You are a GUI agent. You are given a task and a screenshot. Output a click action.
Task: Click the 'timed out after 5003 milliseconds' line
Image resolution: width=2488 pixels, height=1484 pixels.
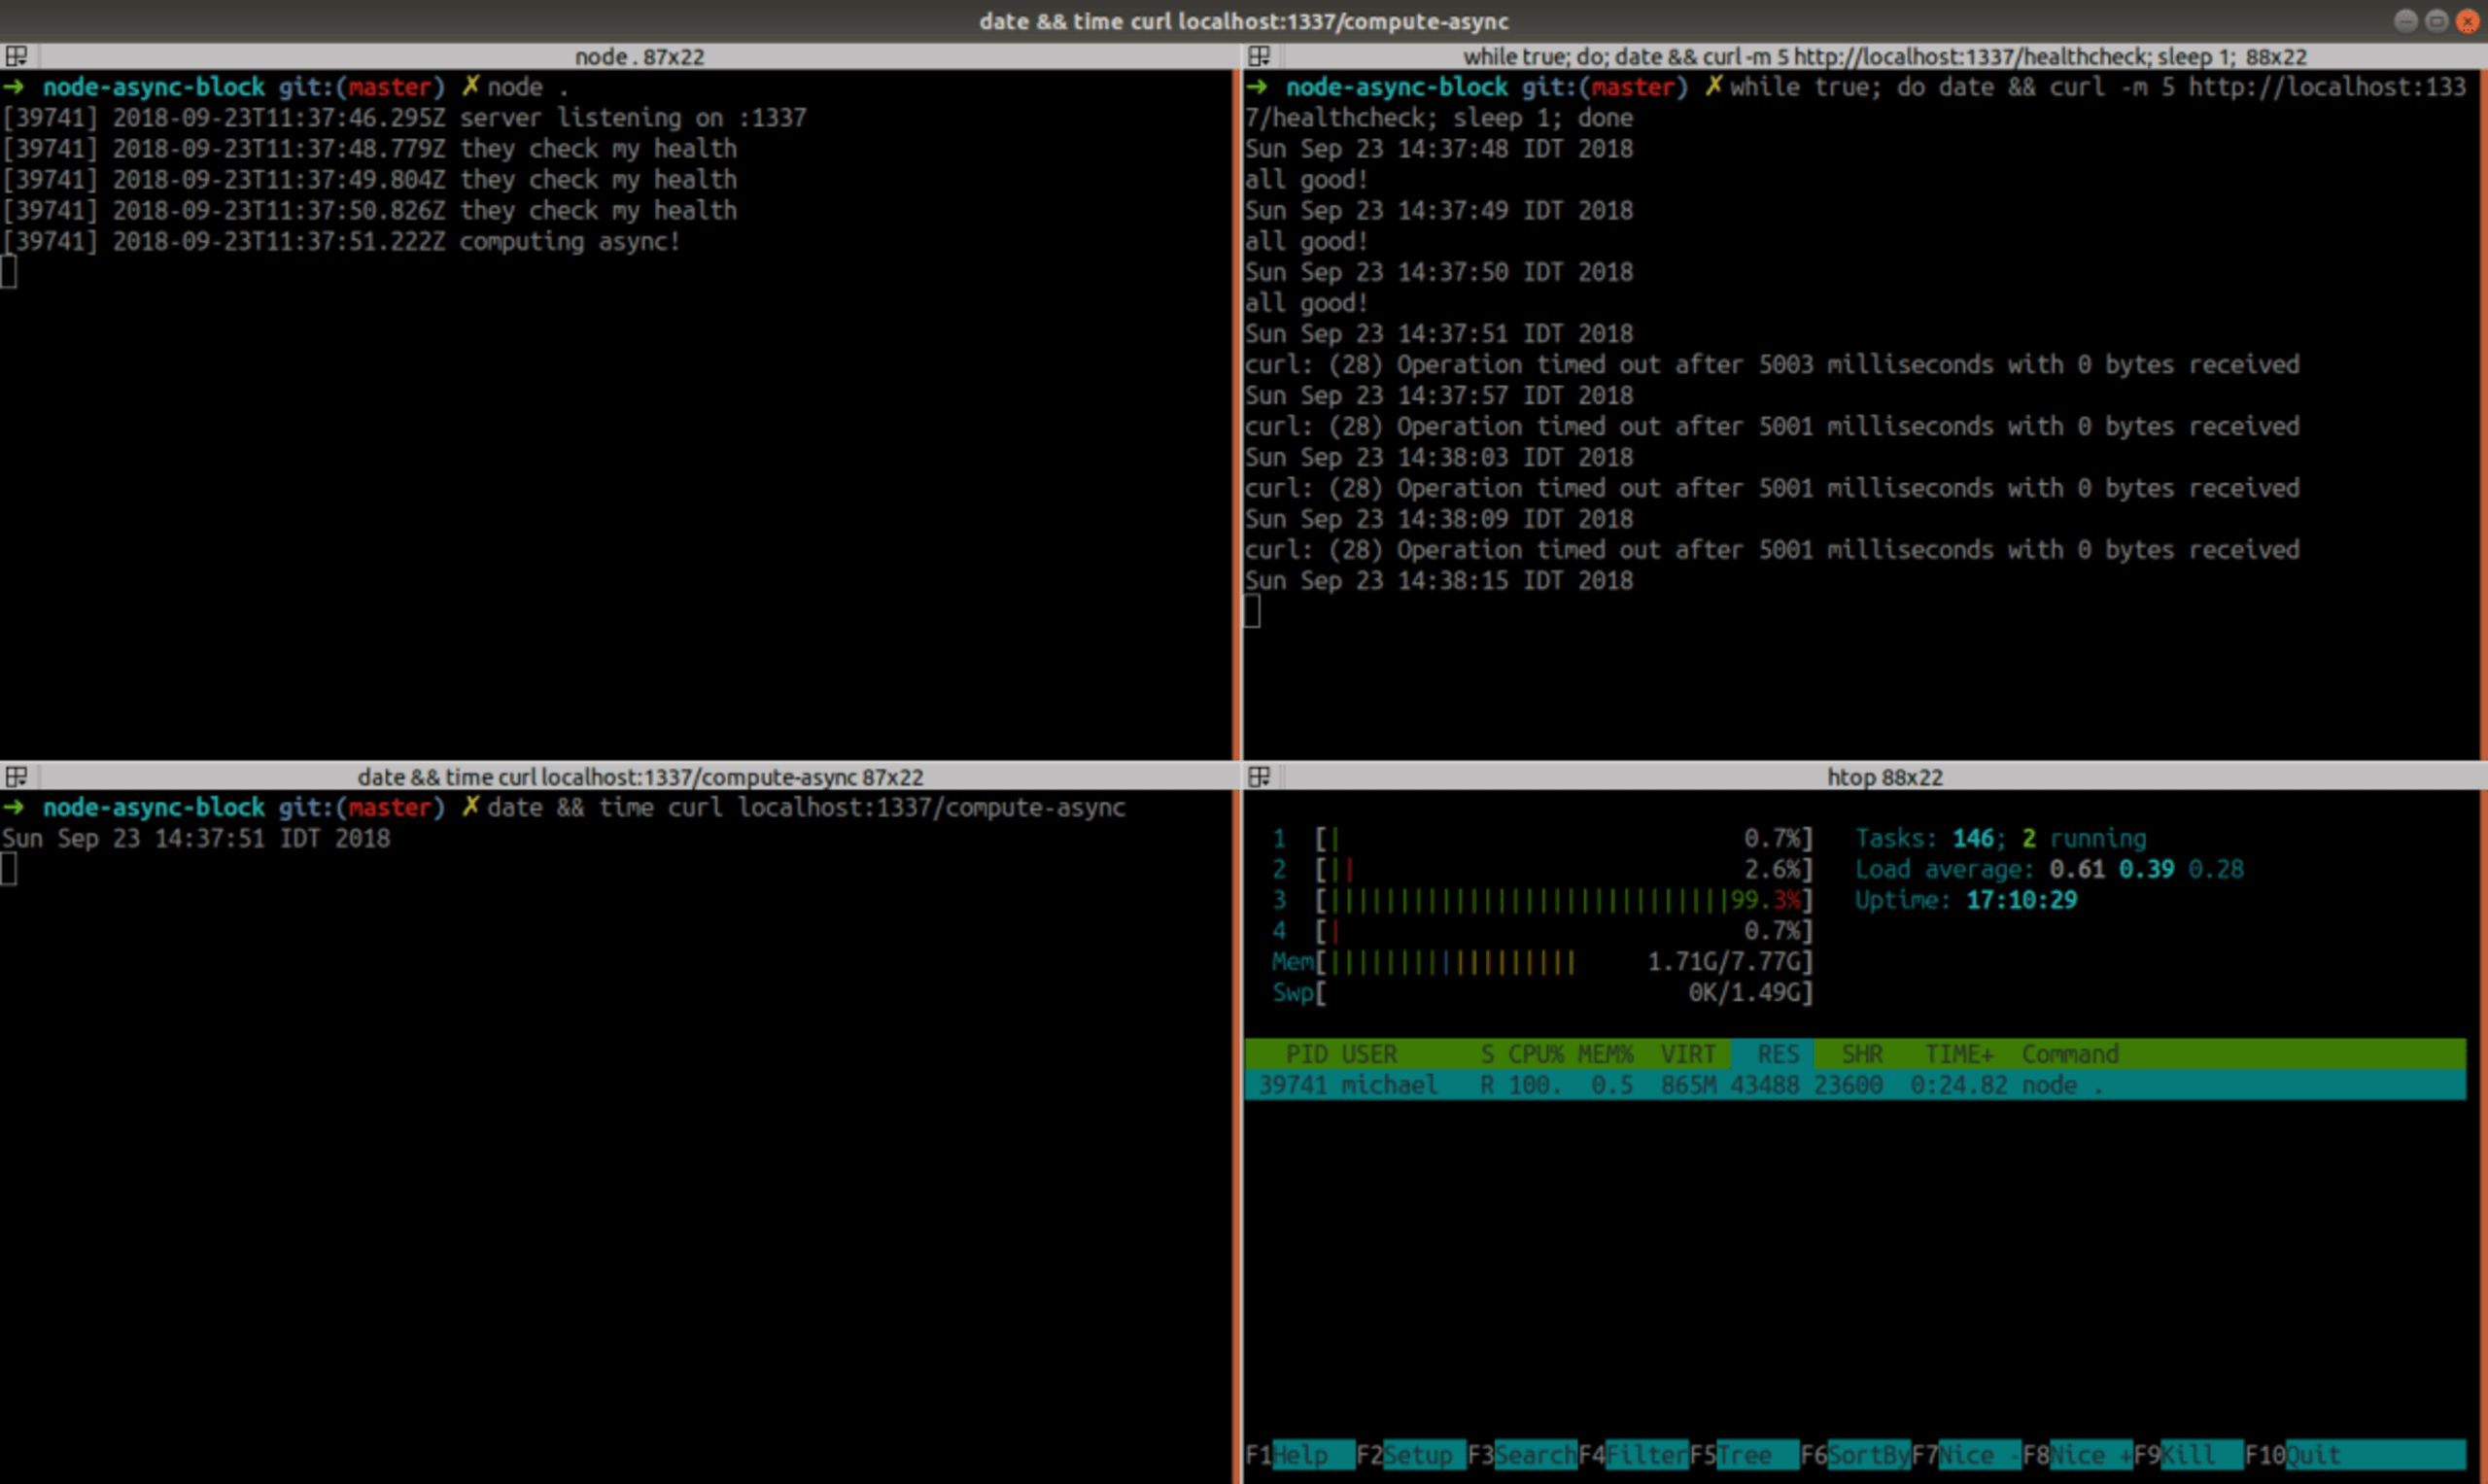click(1772, 365)
